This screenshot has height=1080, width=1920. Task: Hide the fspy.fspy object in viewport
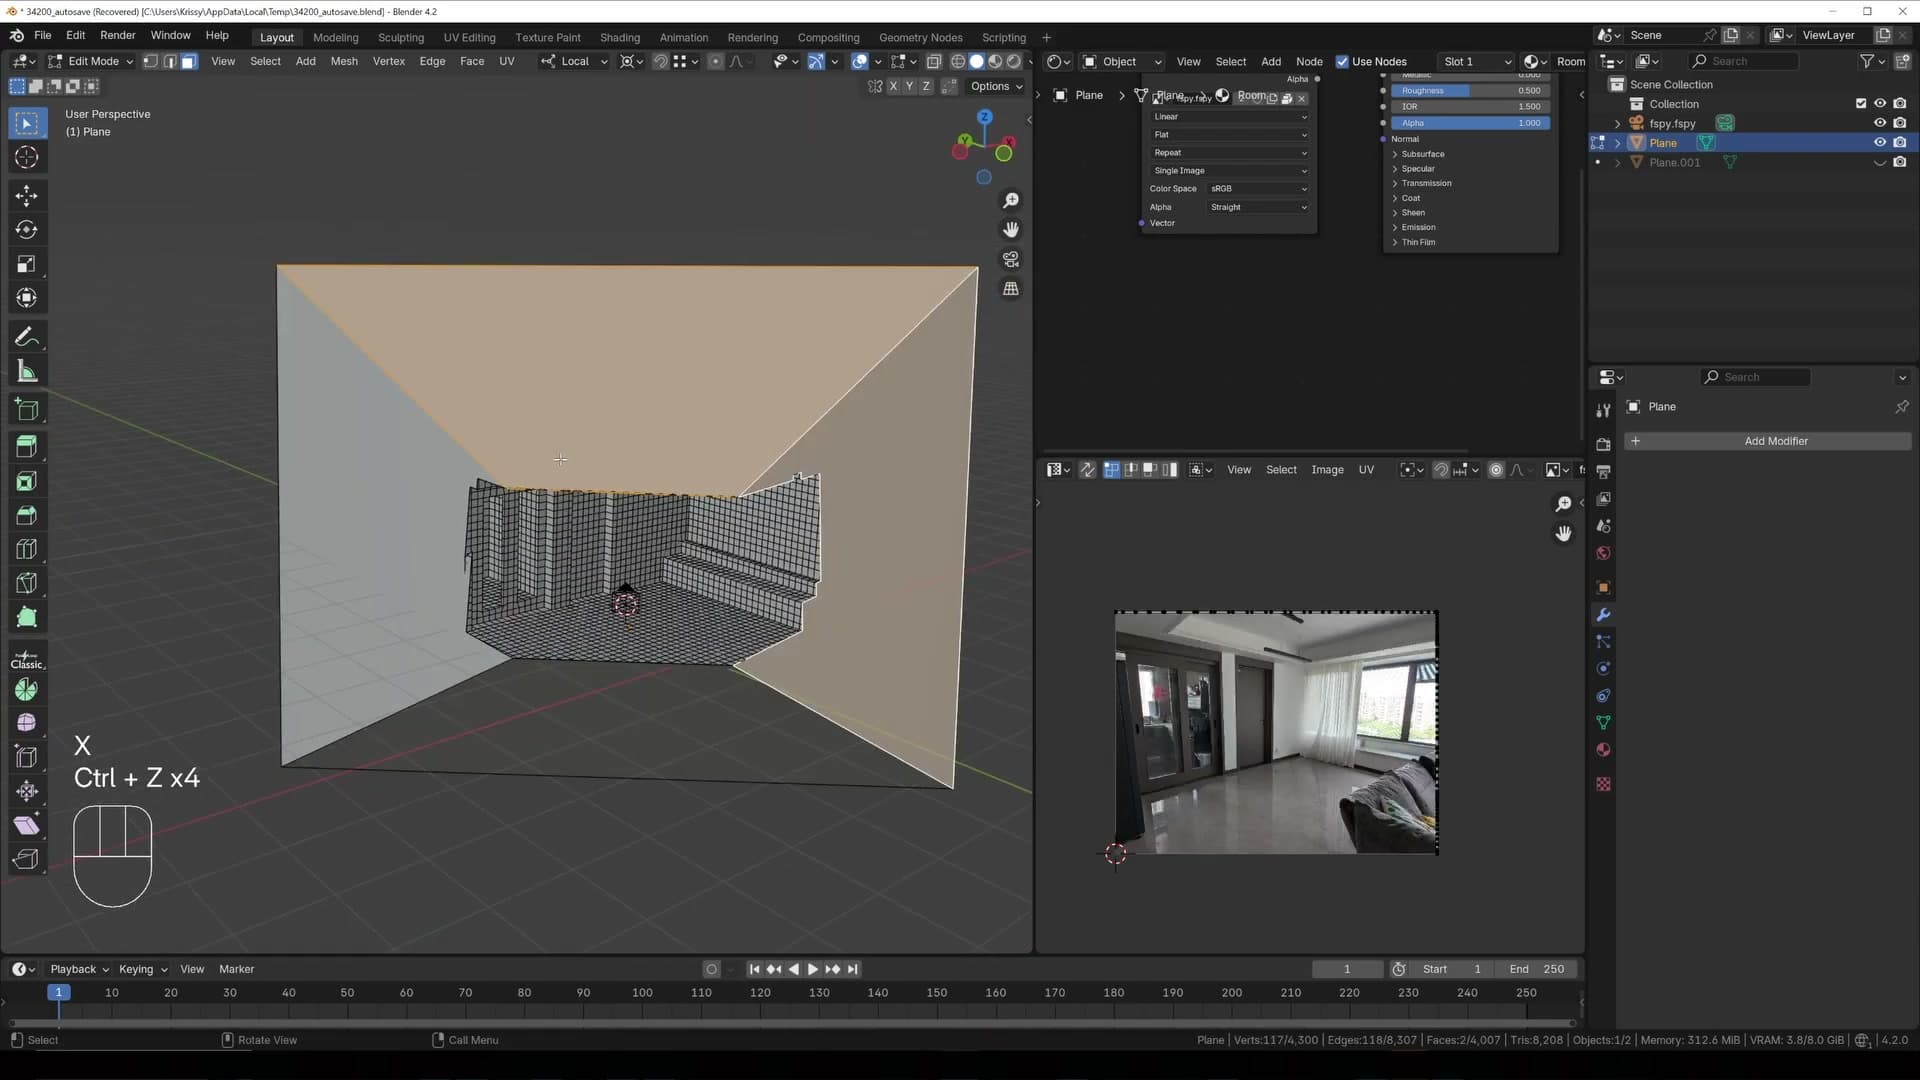[1880, 123]
